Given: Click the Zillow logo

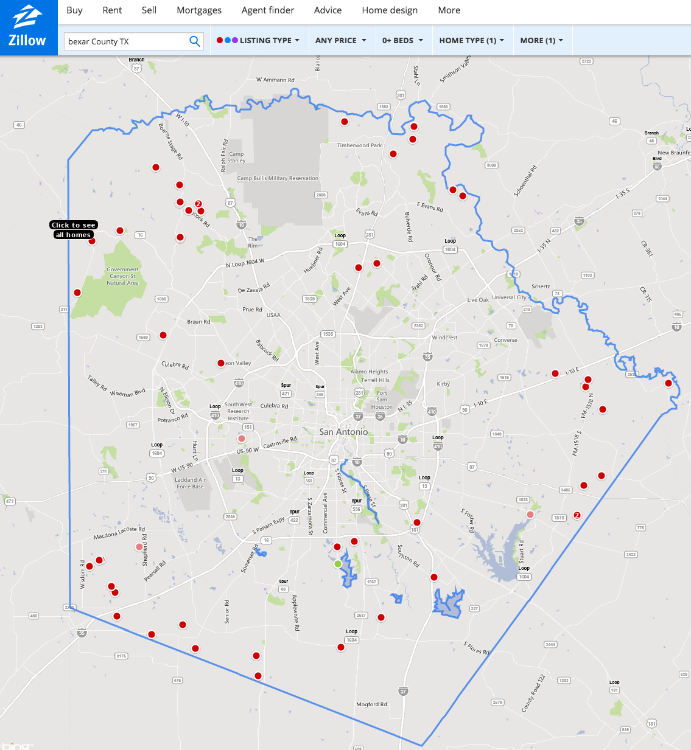Looking at the screenshot, I should coord(28,27).
